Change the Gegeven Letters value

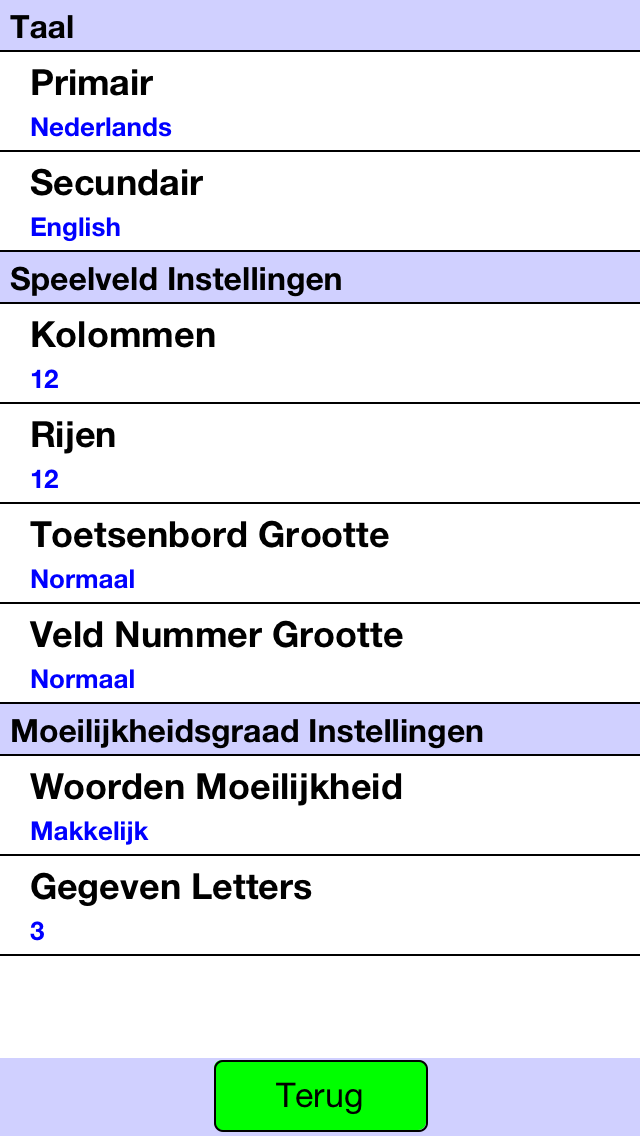[320, 906]
